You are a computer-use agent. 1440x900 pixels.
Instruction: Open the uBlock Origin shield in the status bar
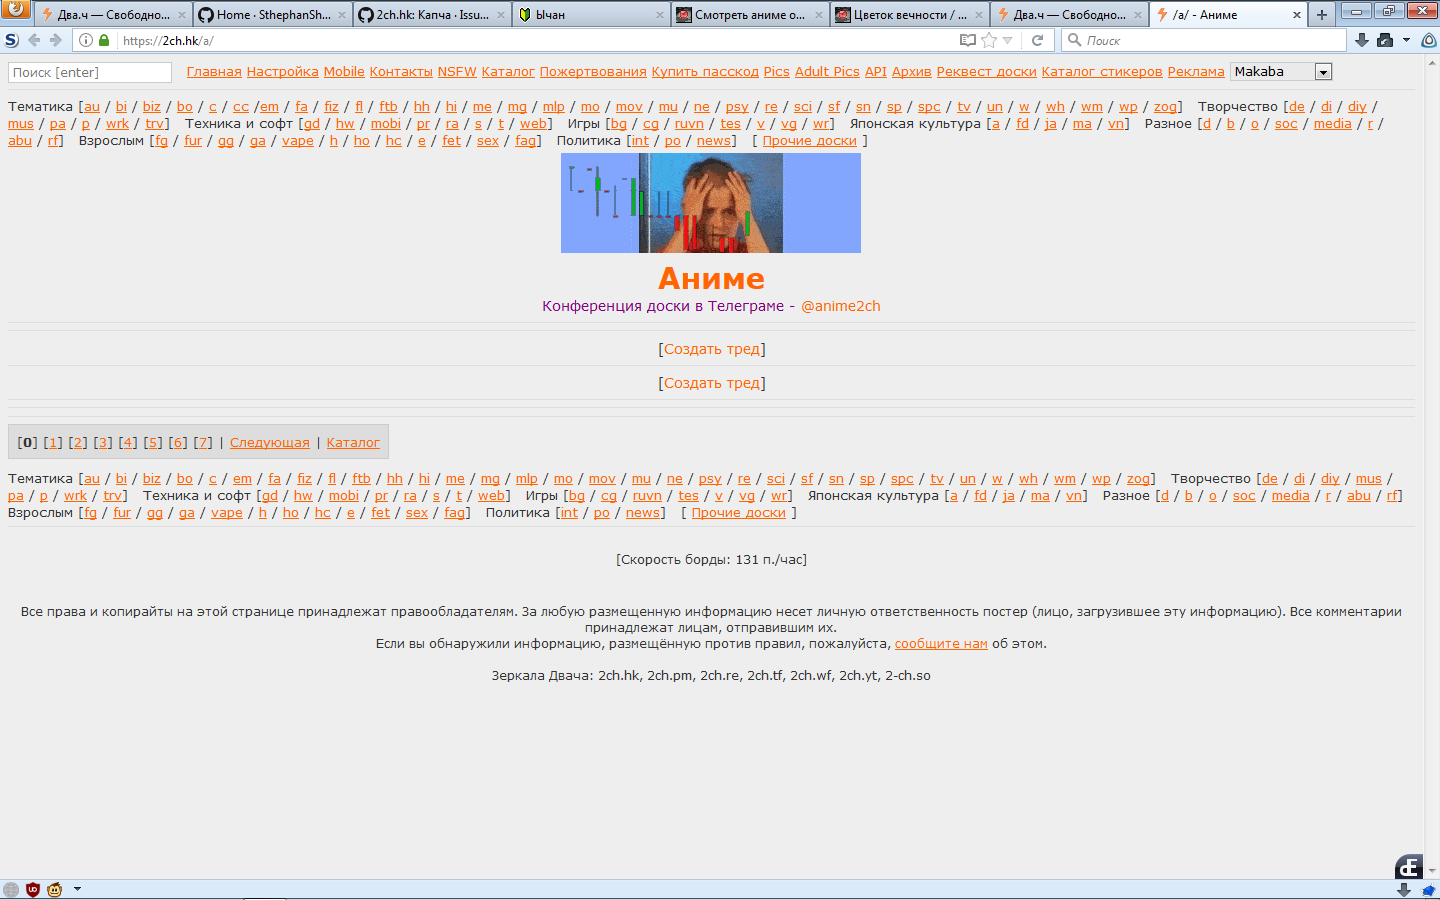click(32, 888)
